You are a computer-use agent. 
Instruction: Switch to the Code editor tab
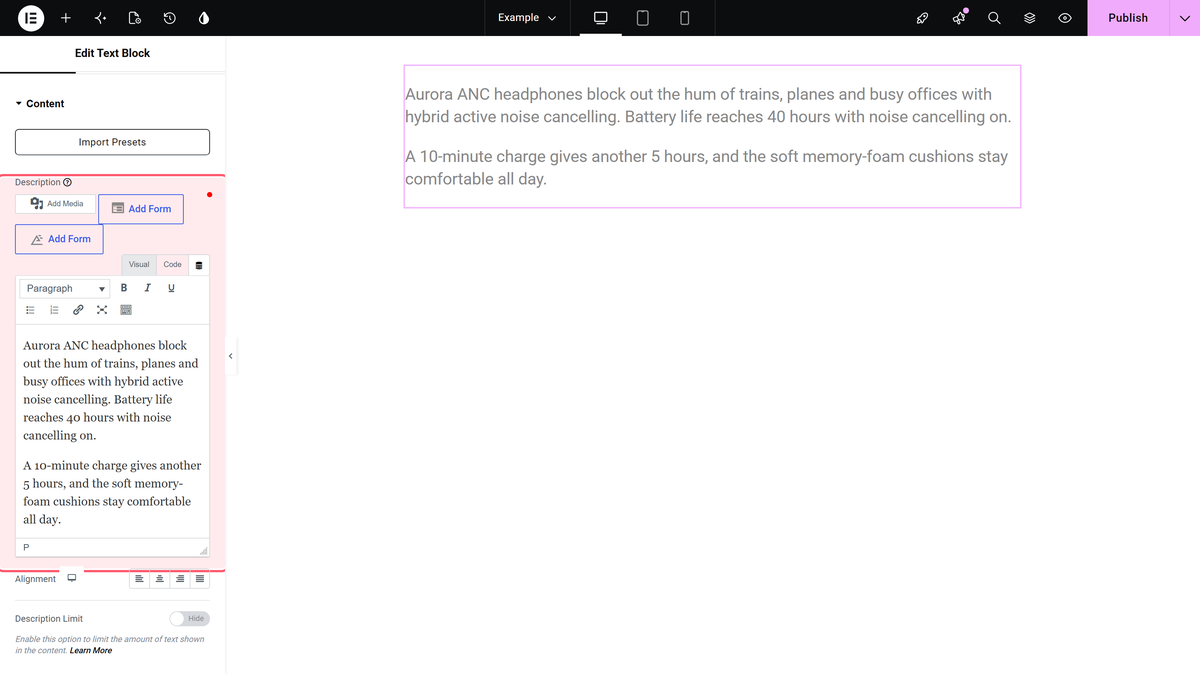[173, 265]
